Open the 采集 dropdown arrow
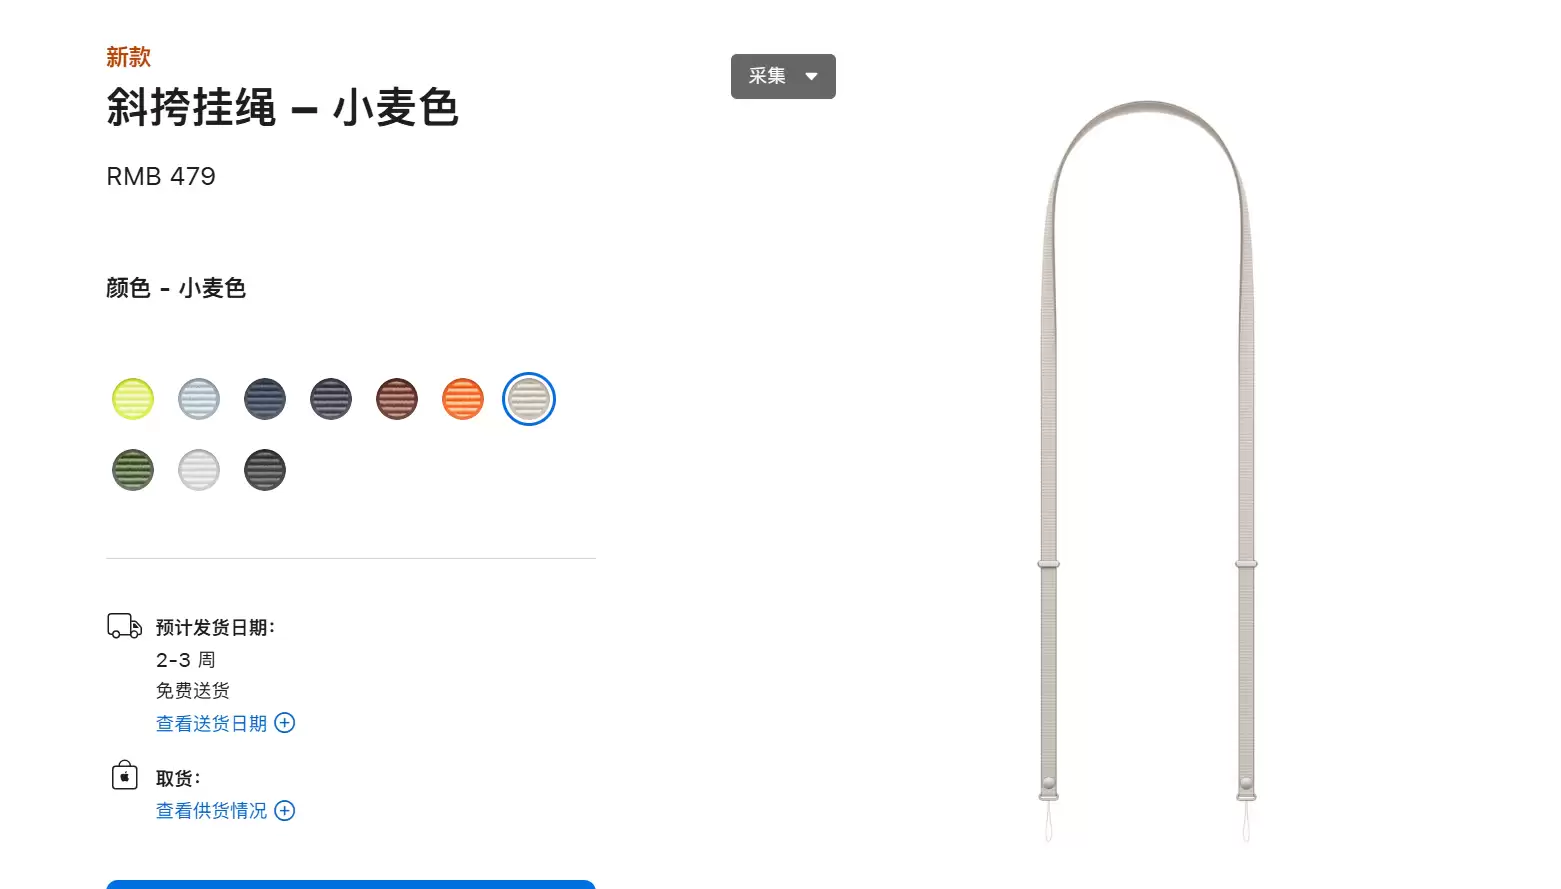1561x889 pixels. click(812, 77)
